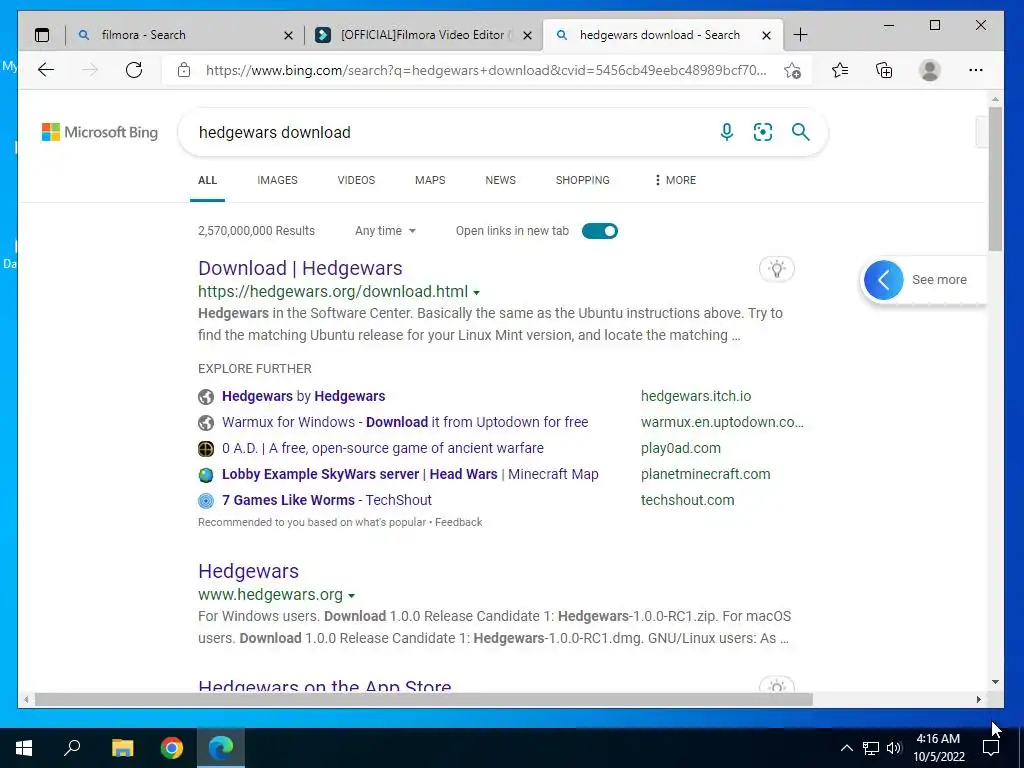1024x768 pixels.
Task: Close the hedgewars download tab
Action: tap(767, 35)
